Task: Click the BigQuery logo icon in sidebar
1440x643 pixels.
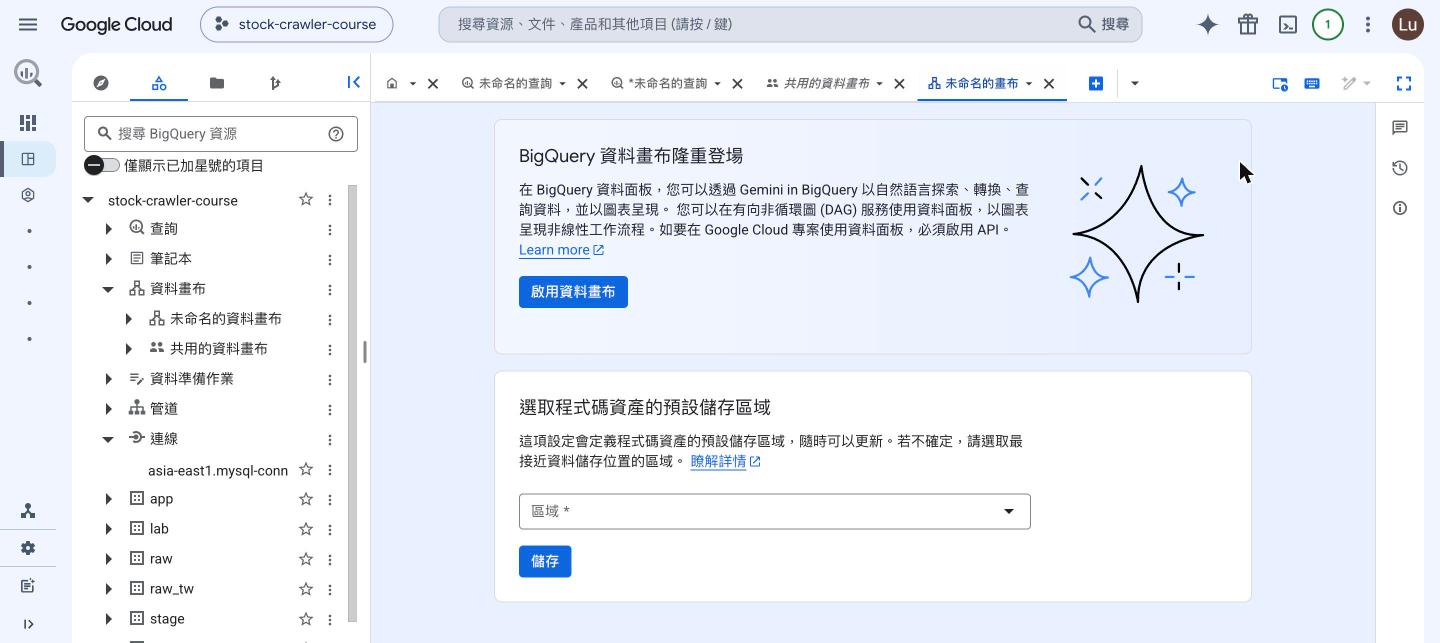Action: click(x=28, y=72)
